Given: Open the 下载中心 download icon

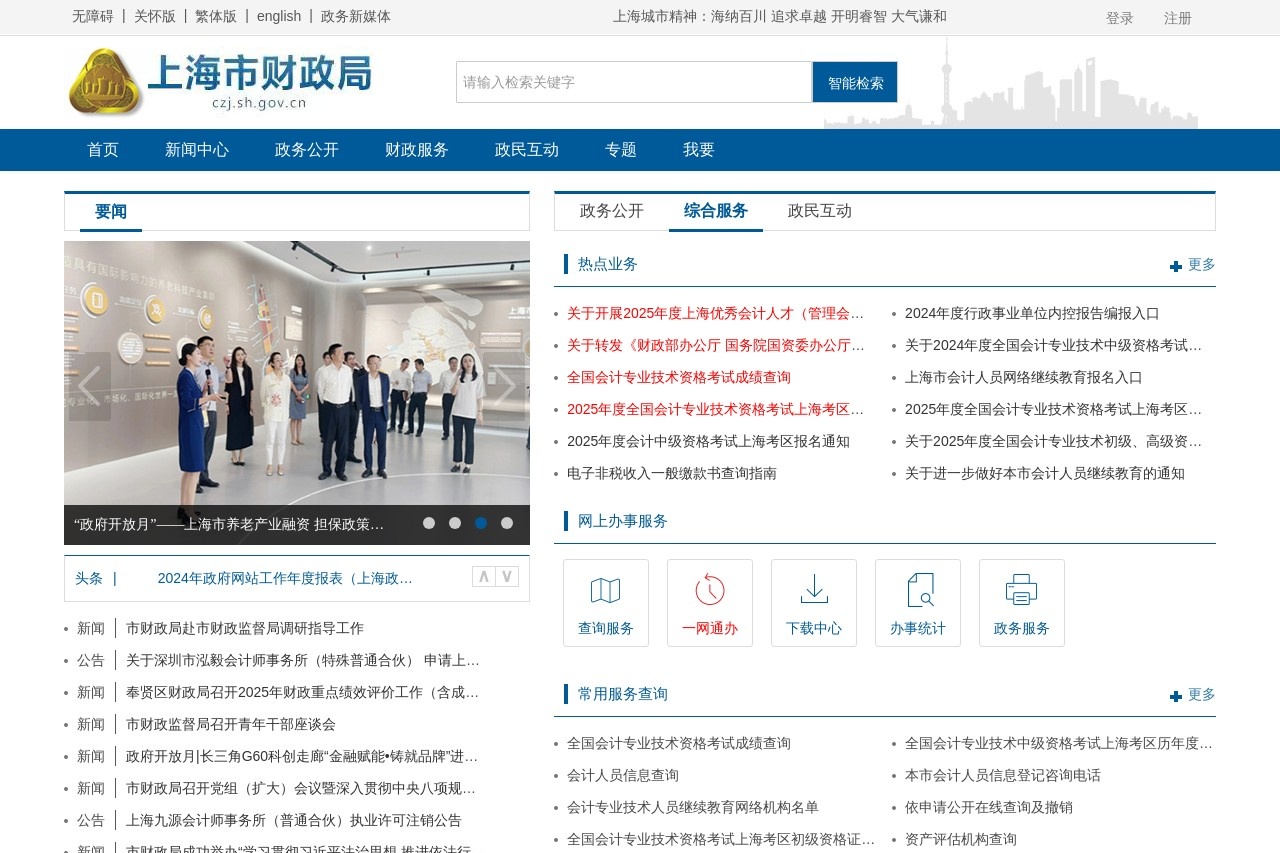Looking at the screenshot, I should [813, 591].
